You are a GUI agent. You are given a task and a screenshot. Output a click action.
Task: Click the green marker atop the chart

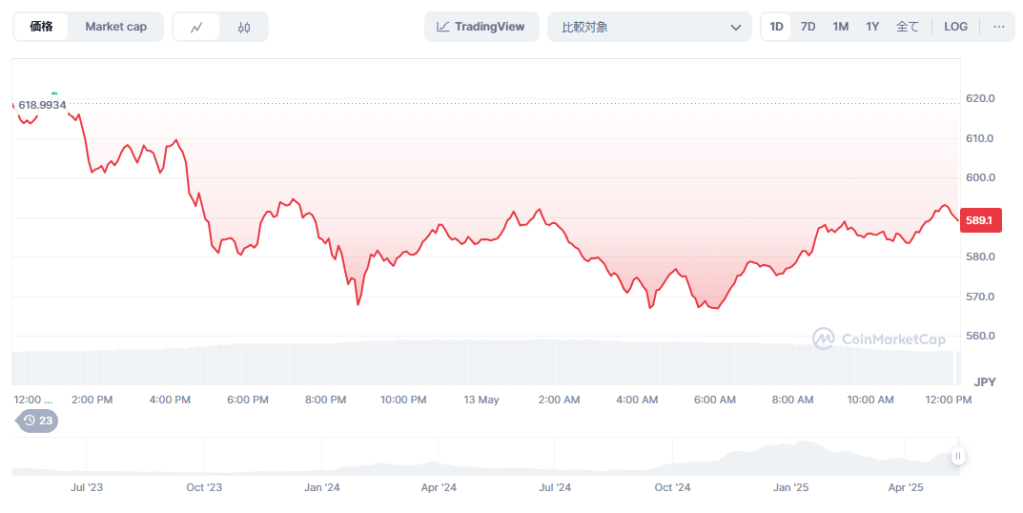click(x=54, y=93)
